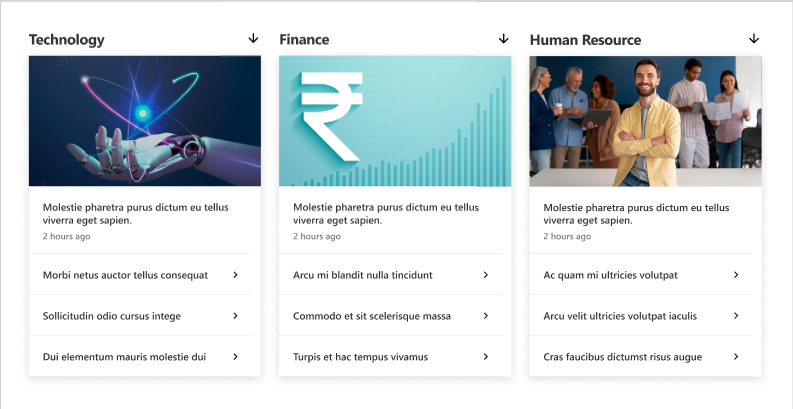Open the Finance card headline article
Viewport: 793px width, 409px height.
(x=385, y=213)
